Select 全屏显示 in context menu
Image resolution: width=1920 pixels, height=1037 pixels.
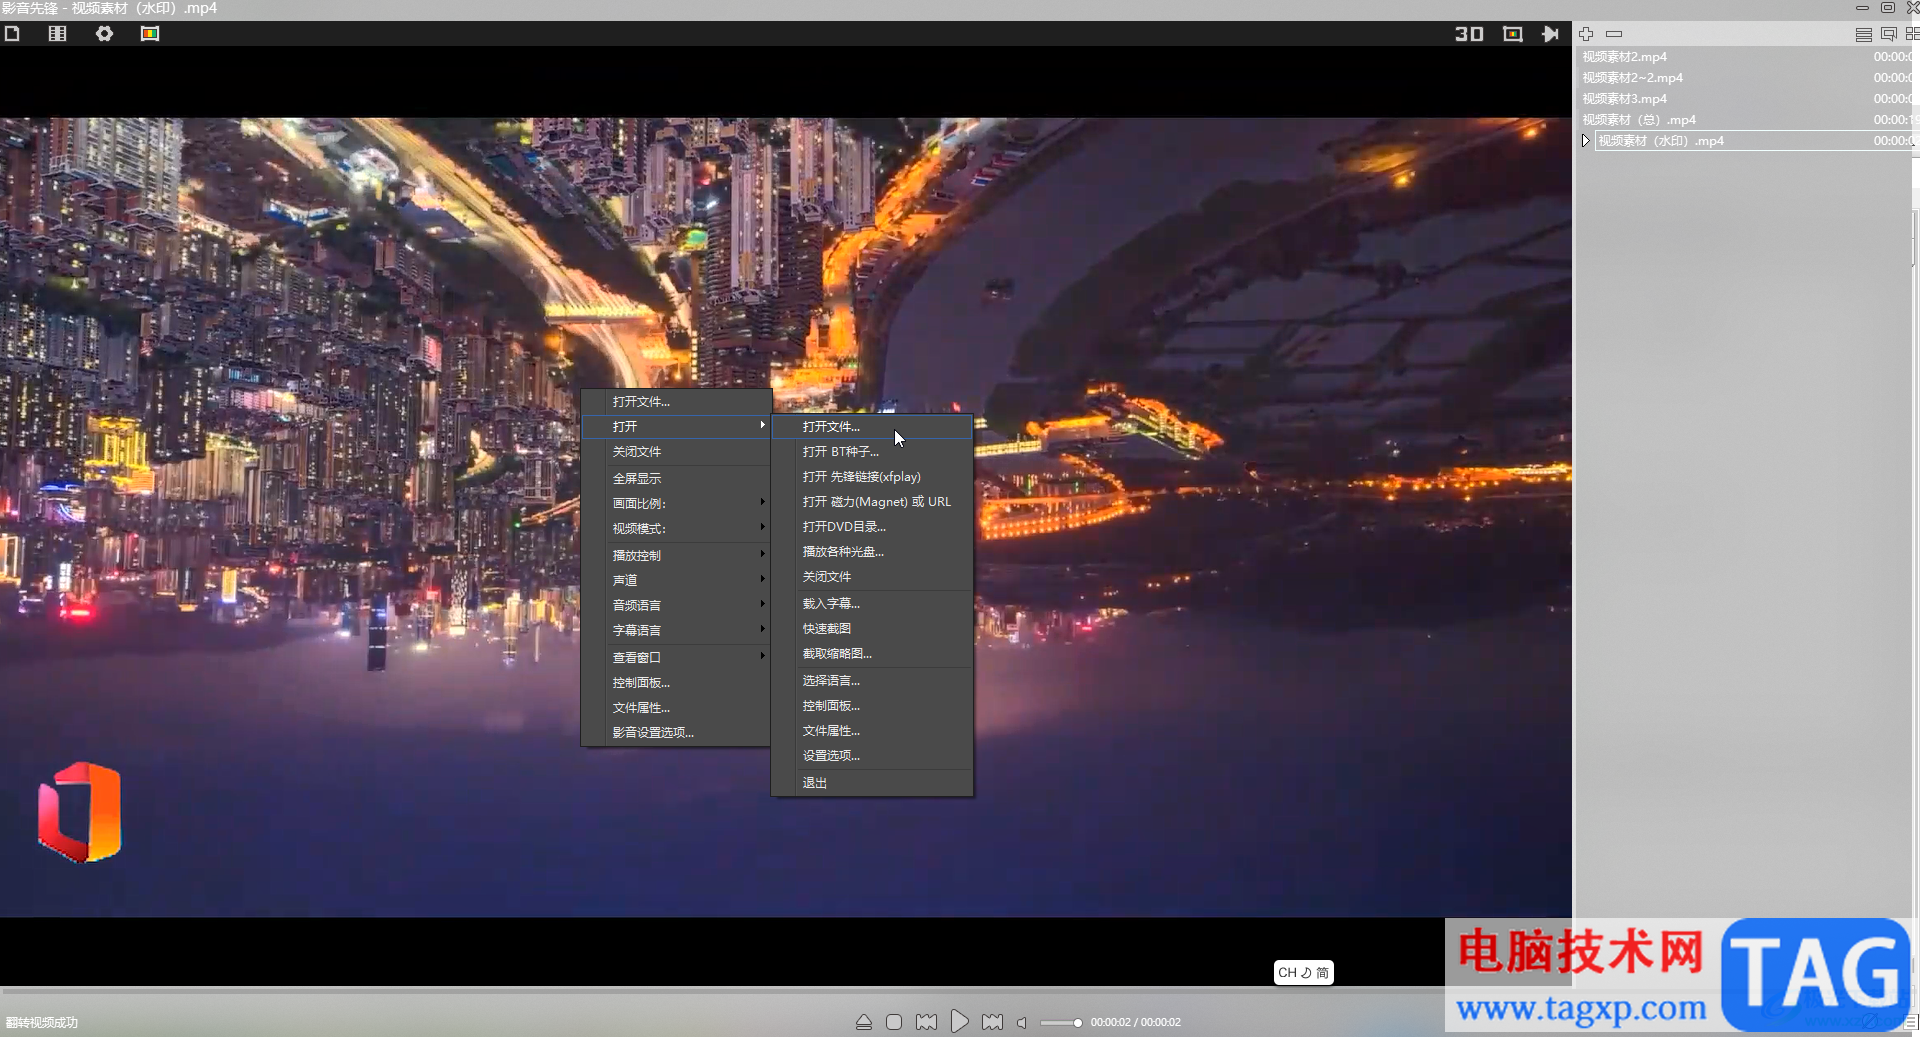click(x=676, y=478)
